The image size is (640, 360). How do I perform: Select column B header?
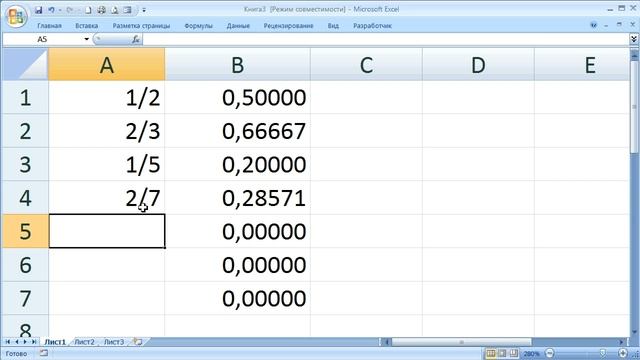point(238,64)
